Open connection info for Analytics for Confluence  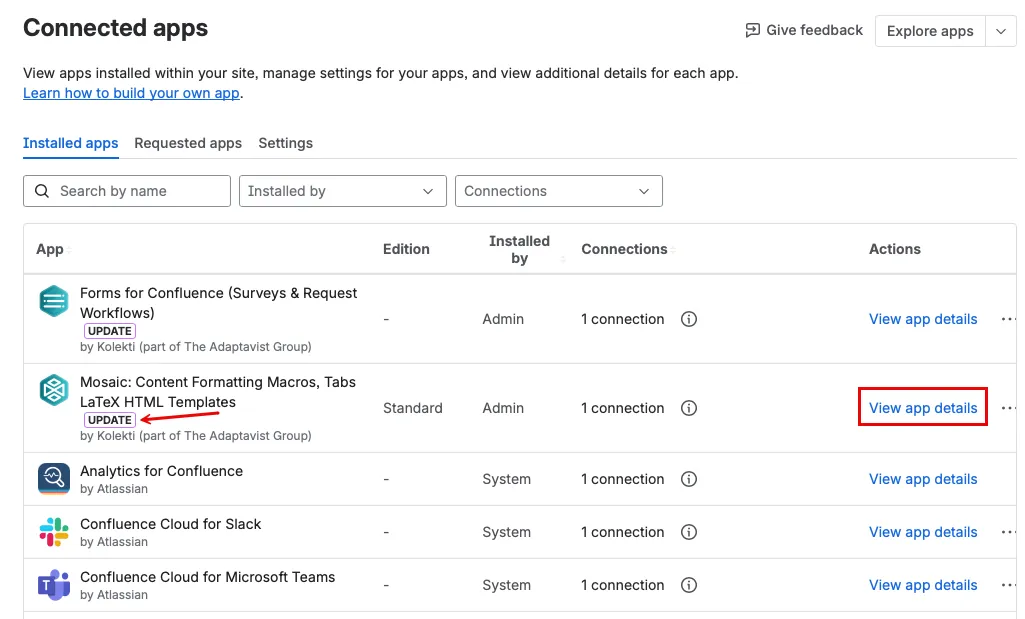(689, 479)
